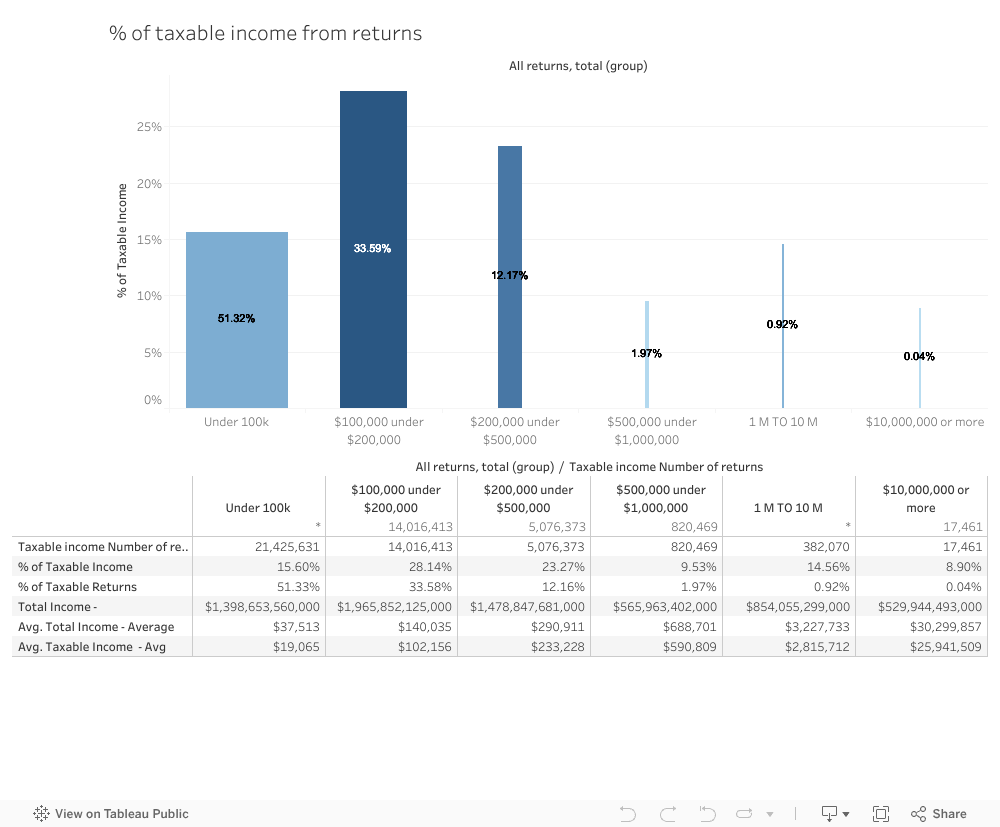
Task: Click the '% of Taxable Returns' row header
Action: pyautogui.click(x=77, y=587)
